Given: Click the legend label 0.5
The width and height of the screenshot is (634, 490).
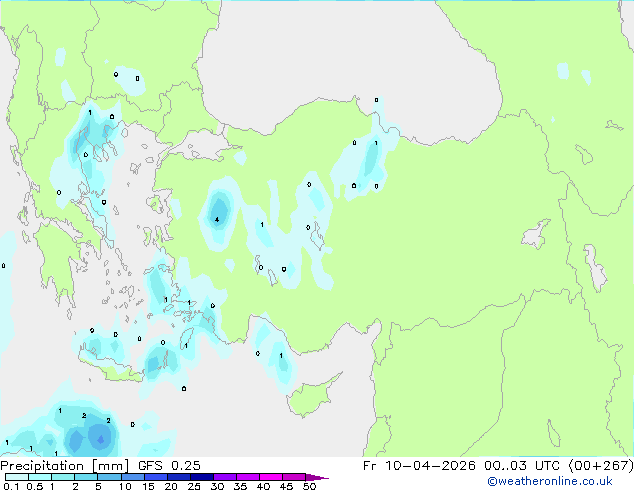Looking at the screenshot, I should pos(35,486).
